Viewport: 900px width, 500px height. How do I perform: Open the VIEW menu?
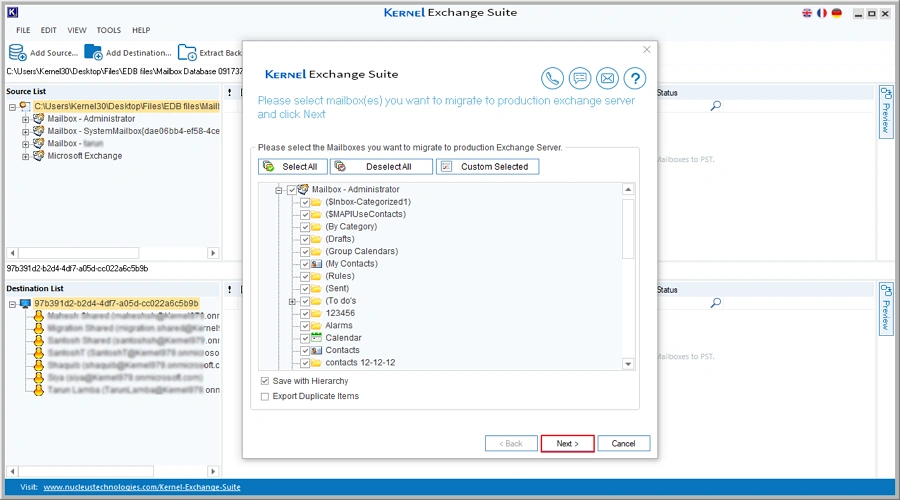[x=77, y=31]
